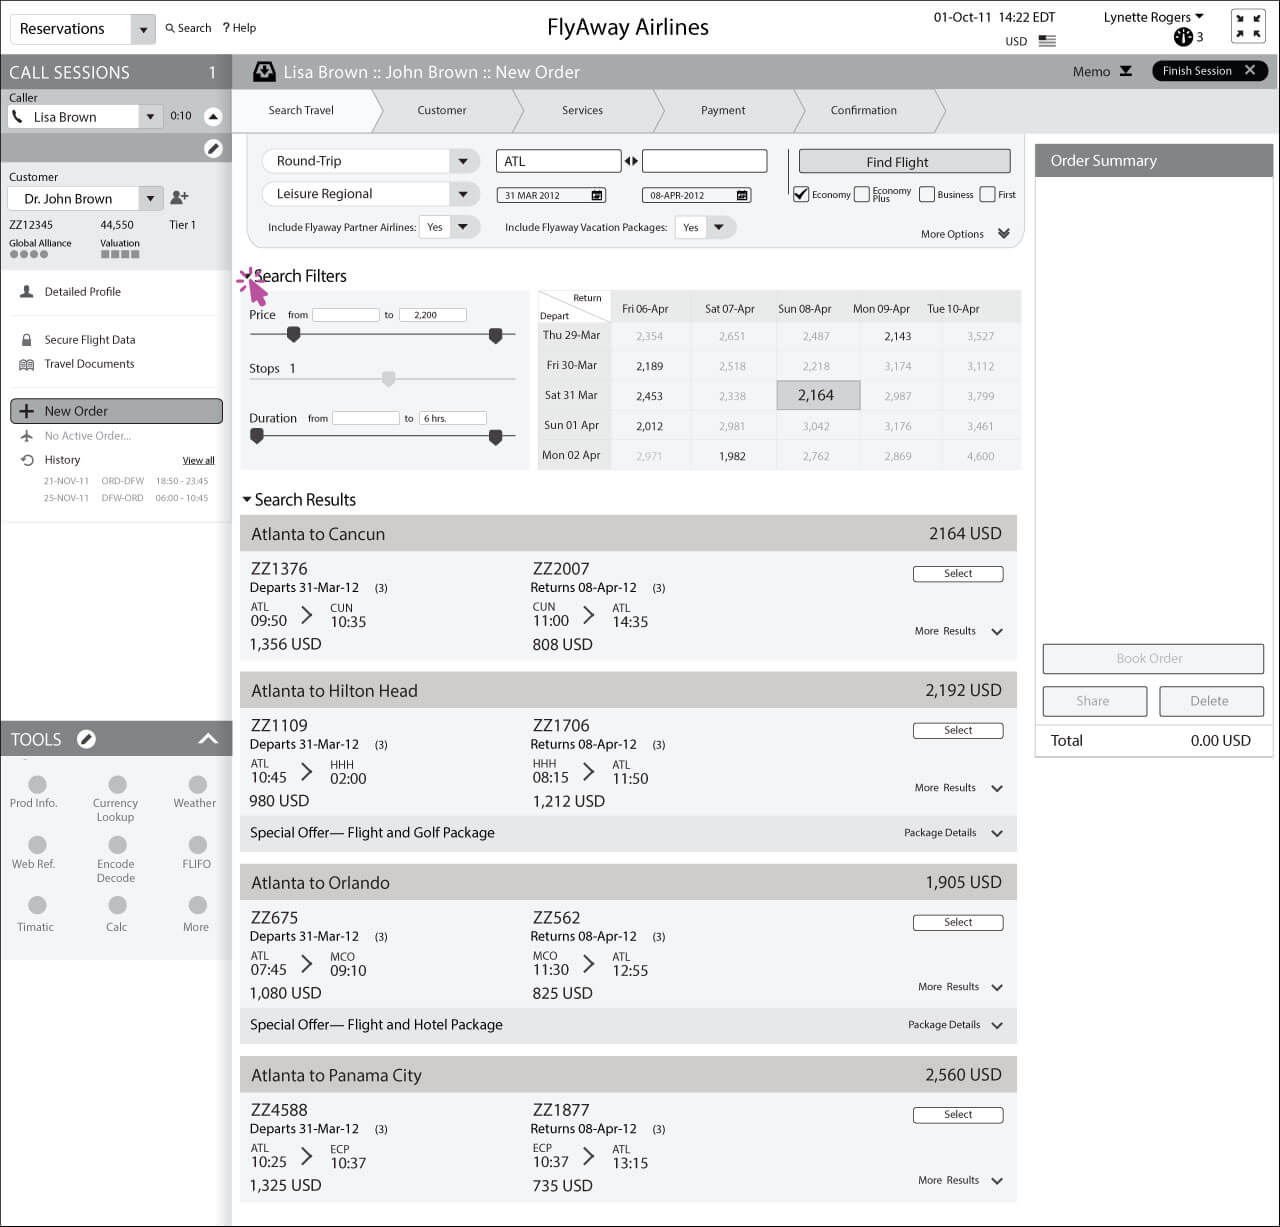
Task: Switch to the Services step tab
Action: (582, 110)
